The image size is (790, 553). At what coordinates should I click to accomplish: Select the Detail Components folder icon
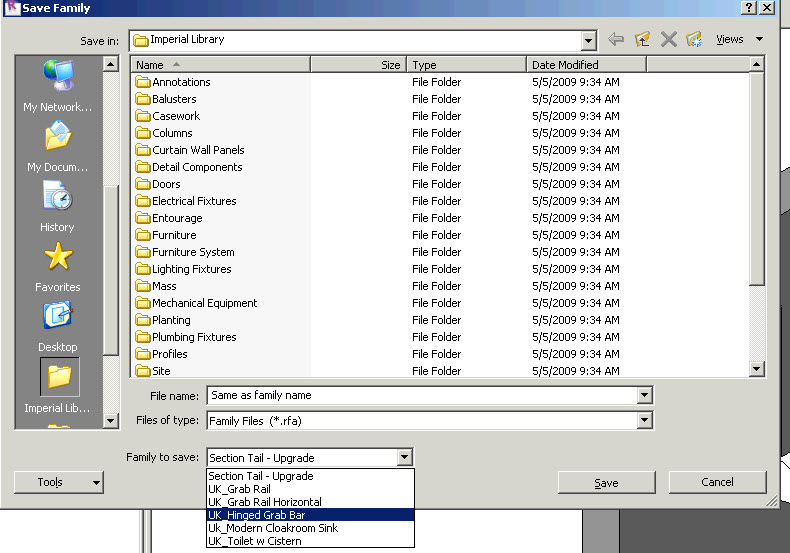click(143, 167)
